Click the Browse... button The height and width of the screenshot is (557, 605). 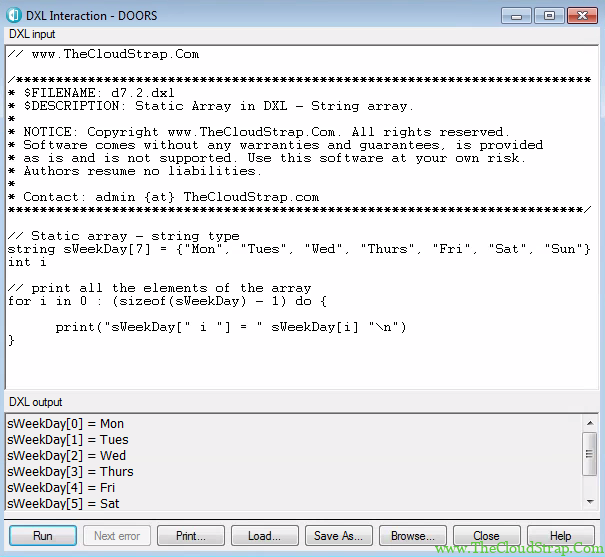[413, 536]
